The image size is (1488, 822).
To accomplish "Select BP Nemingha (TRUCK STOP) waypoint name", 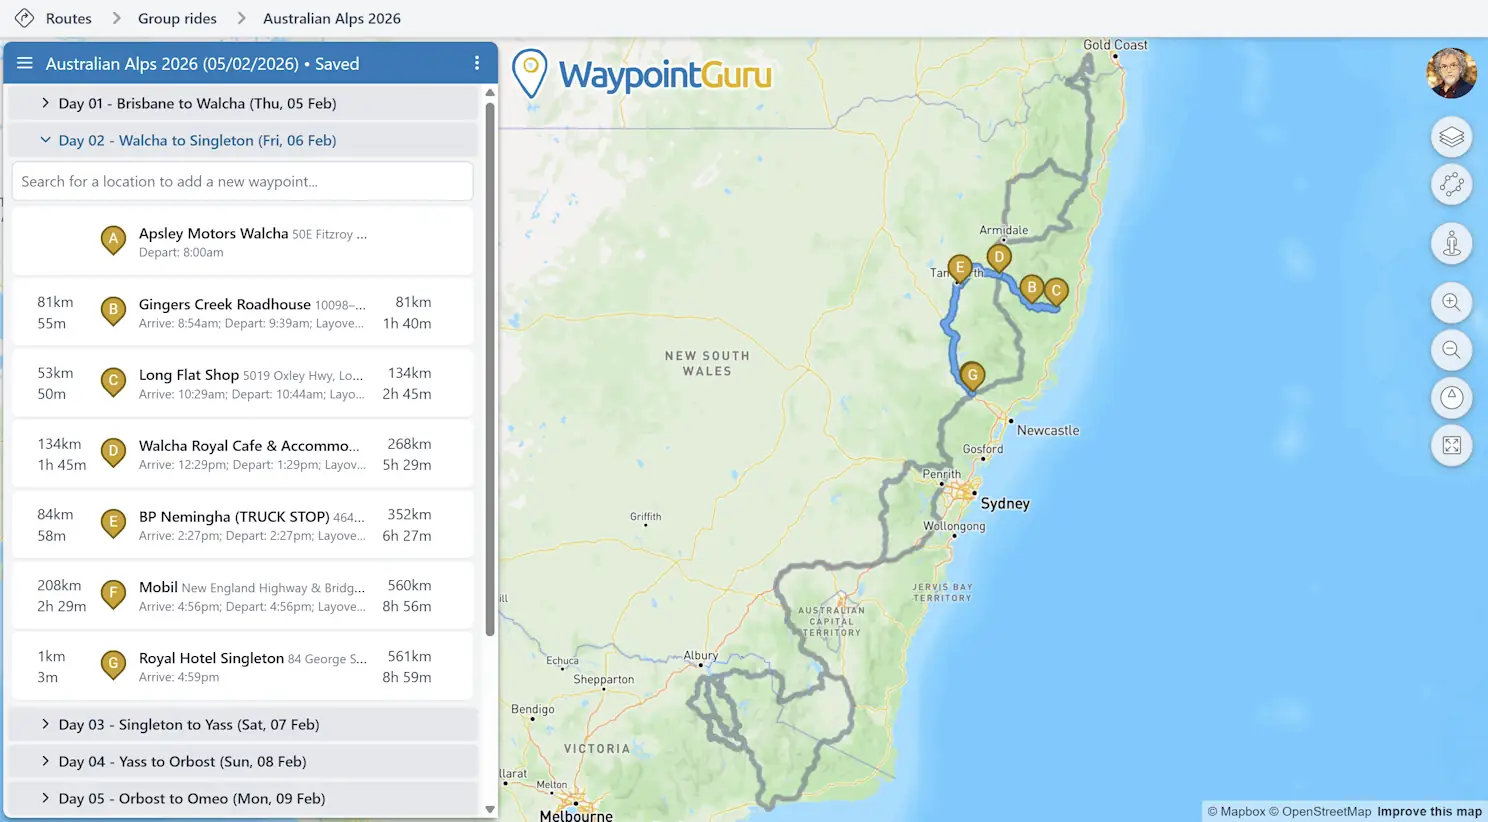I will [234, 517].
